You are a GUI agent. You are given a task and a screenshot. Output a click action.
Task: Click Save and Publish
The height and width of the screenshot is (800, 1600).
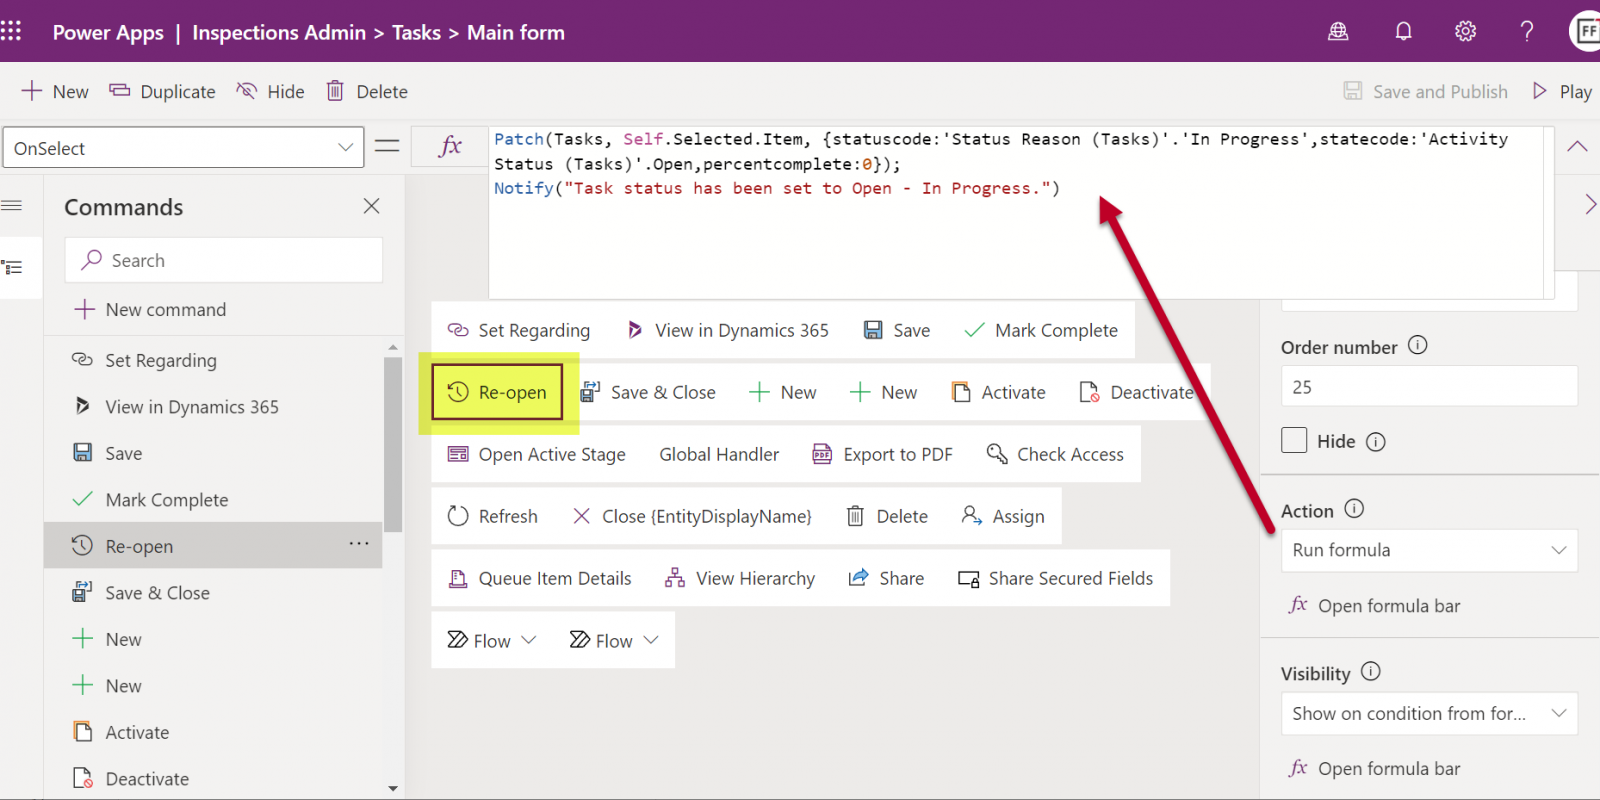tap(1425, 91)
